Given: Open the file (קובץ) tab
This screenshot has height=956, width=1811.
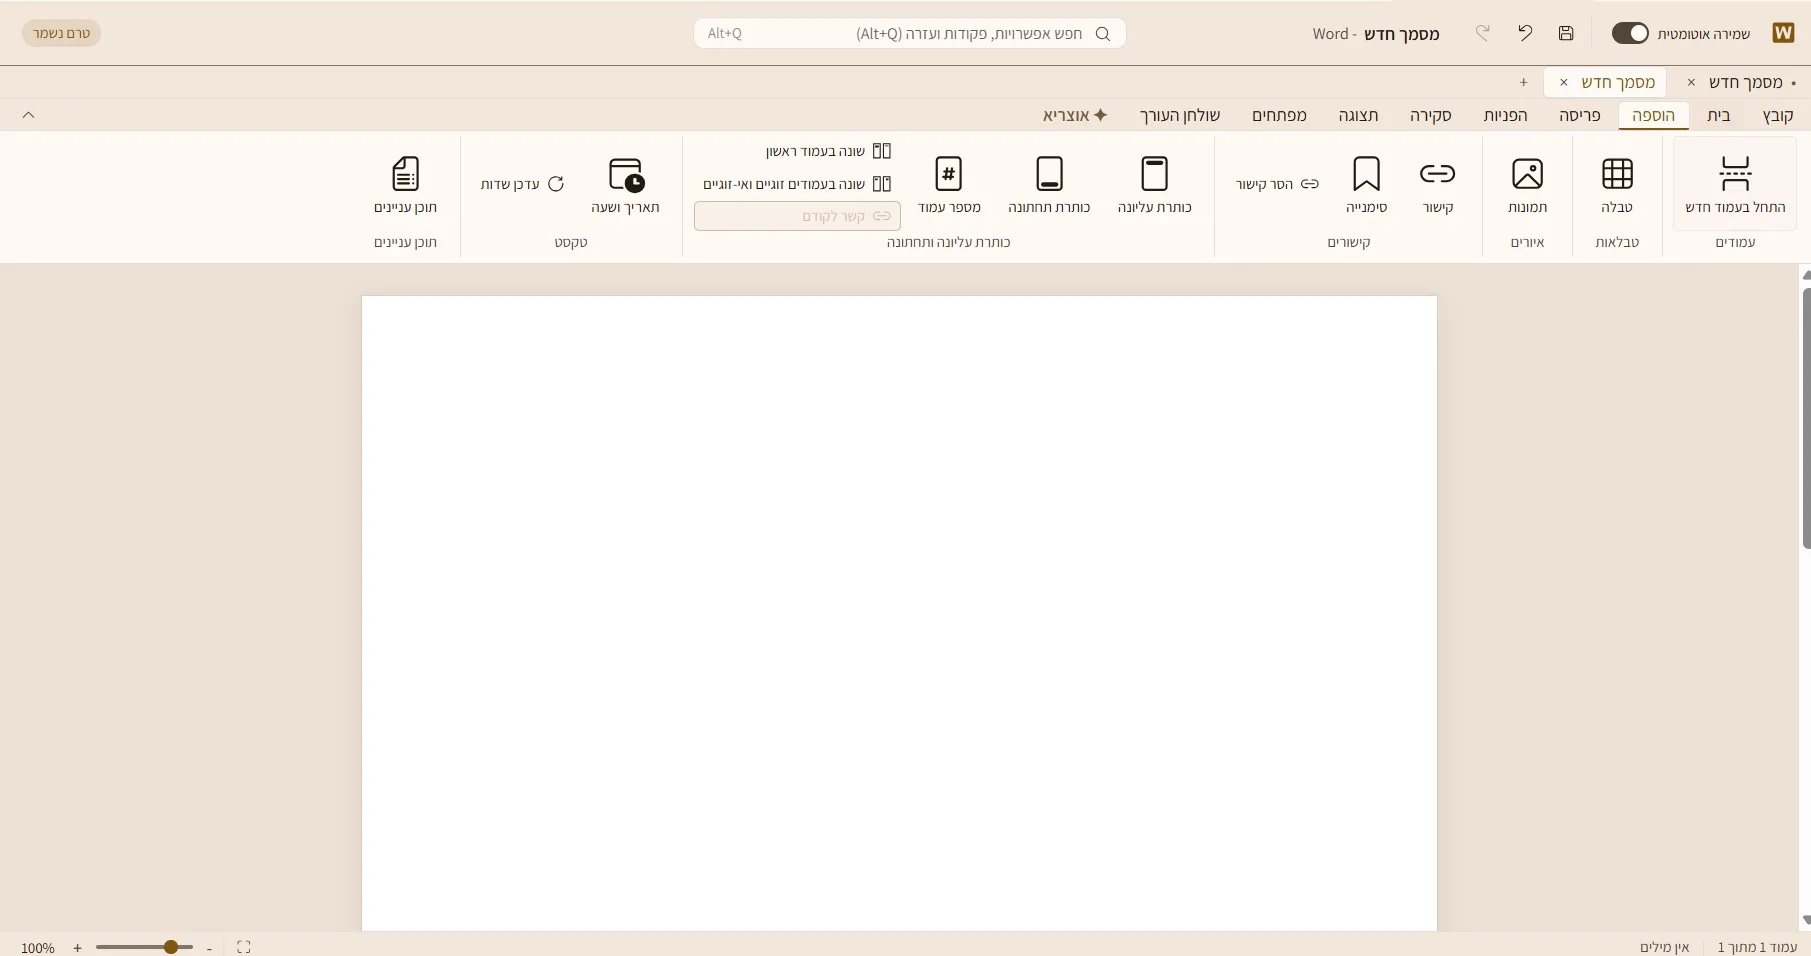Looking at the screenshot, I should [x=1778, y=115].
